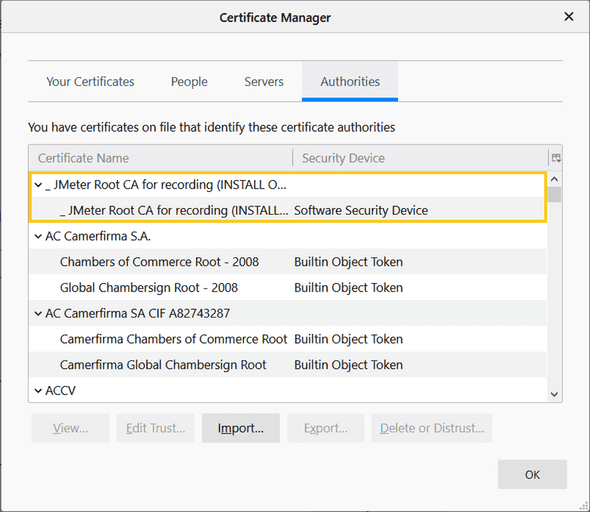Select Camerfirma Global Chambersign Root
590x512 pixels.
click(x=288, y=365)
